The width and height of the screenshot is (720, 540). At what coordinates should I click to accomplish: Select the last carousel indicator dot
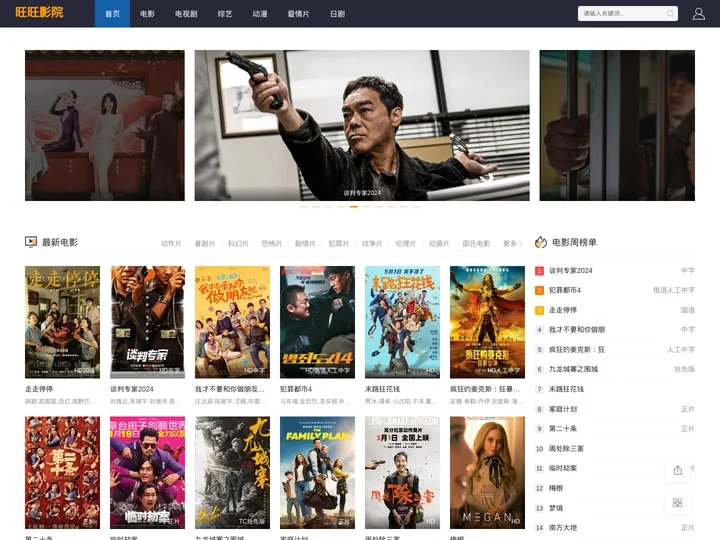coord(416,207)
